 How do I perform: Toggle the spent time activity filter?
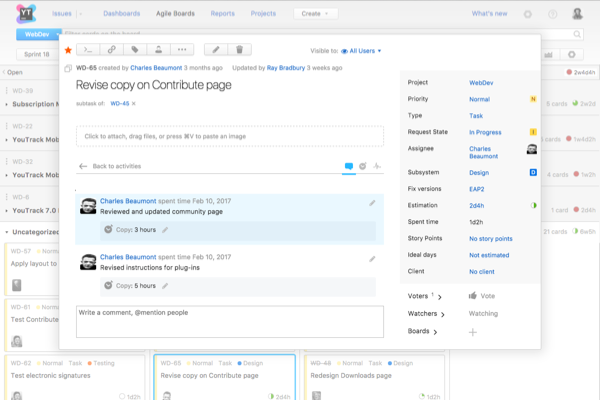tap(363, 166)
